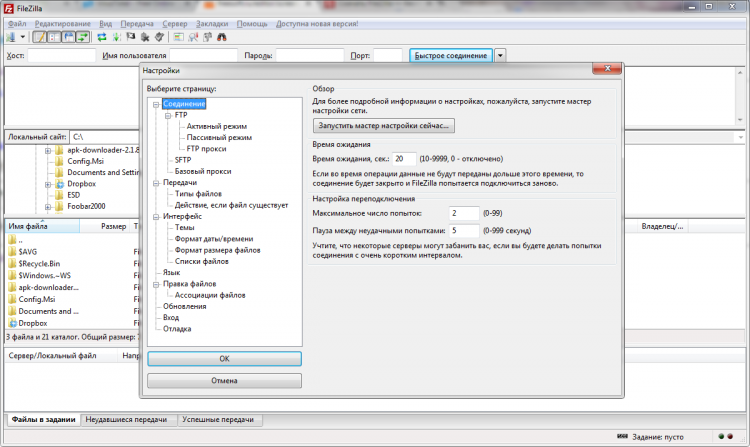
Task: Toggle local directory tree icon
Action: tap(55, 37)
